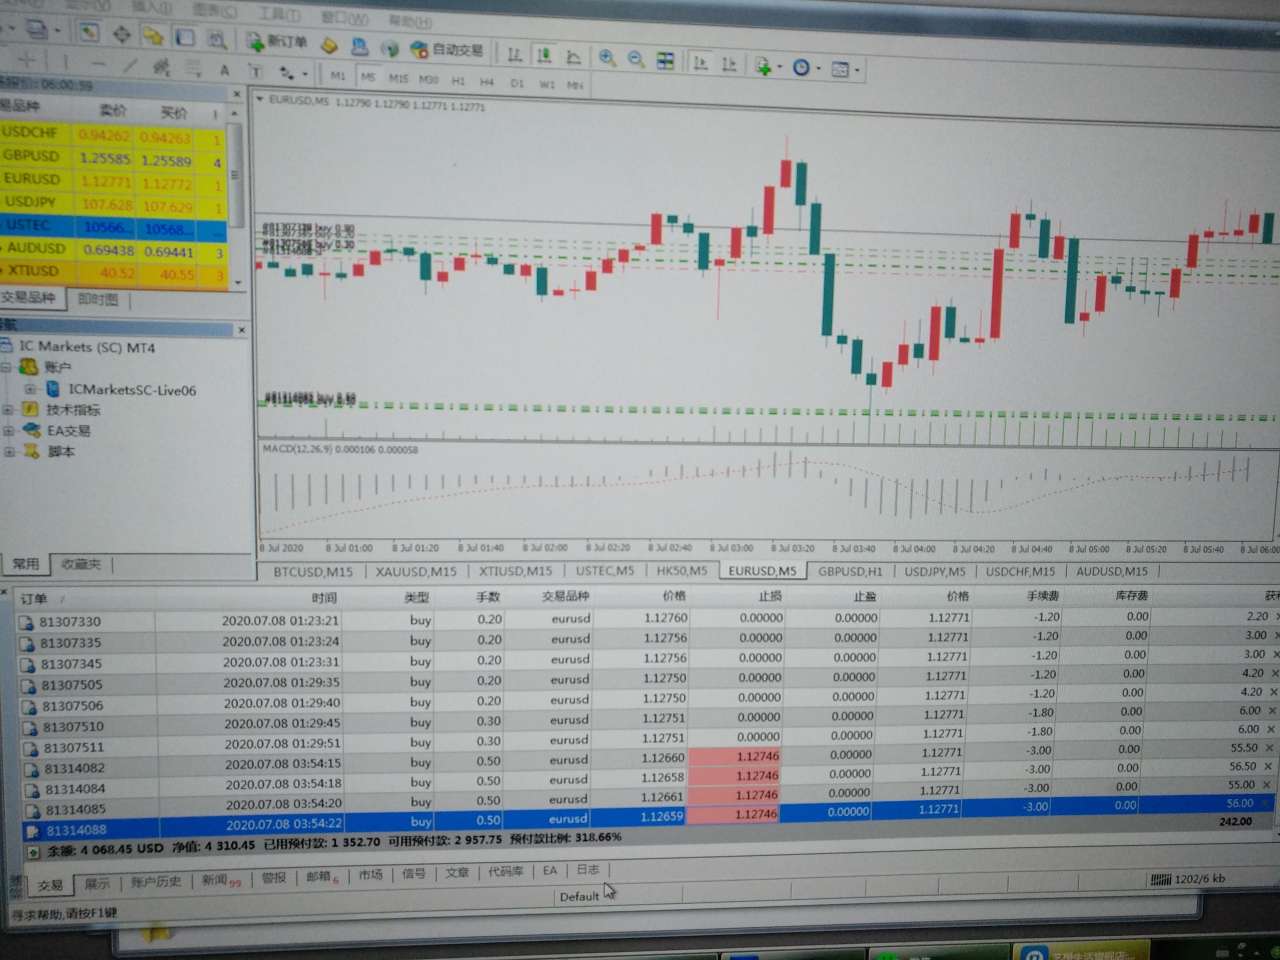This screenshot has width=1280, height=960.
Task: Toggle chart shift
Action: click(x=729, y=63)
